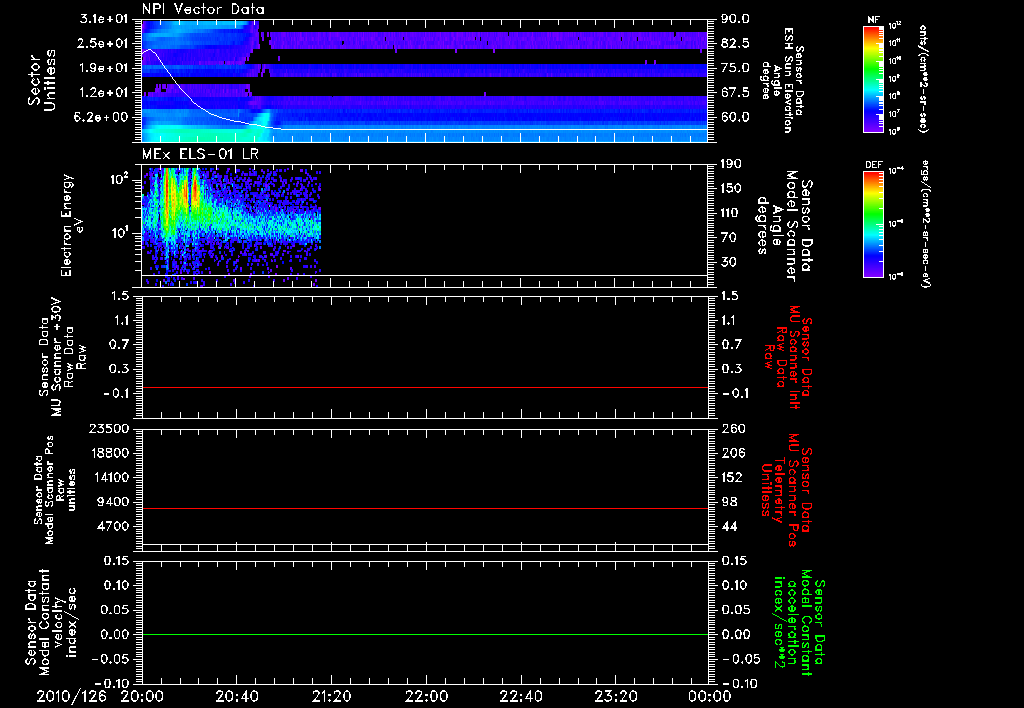Click the 1.9e+01 sector tick label
Image resolution: width=1024 pixels, height=708 pixels.
(104, 68)
